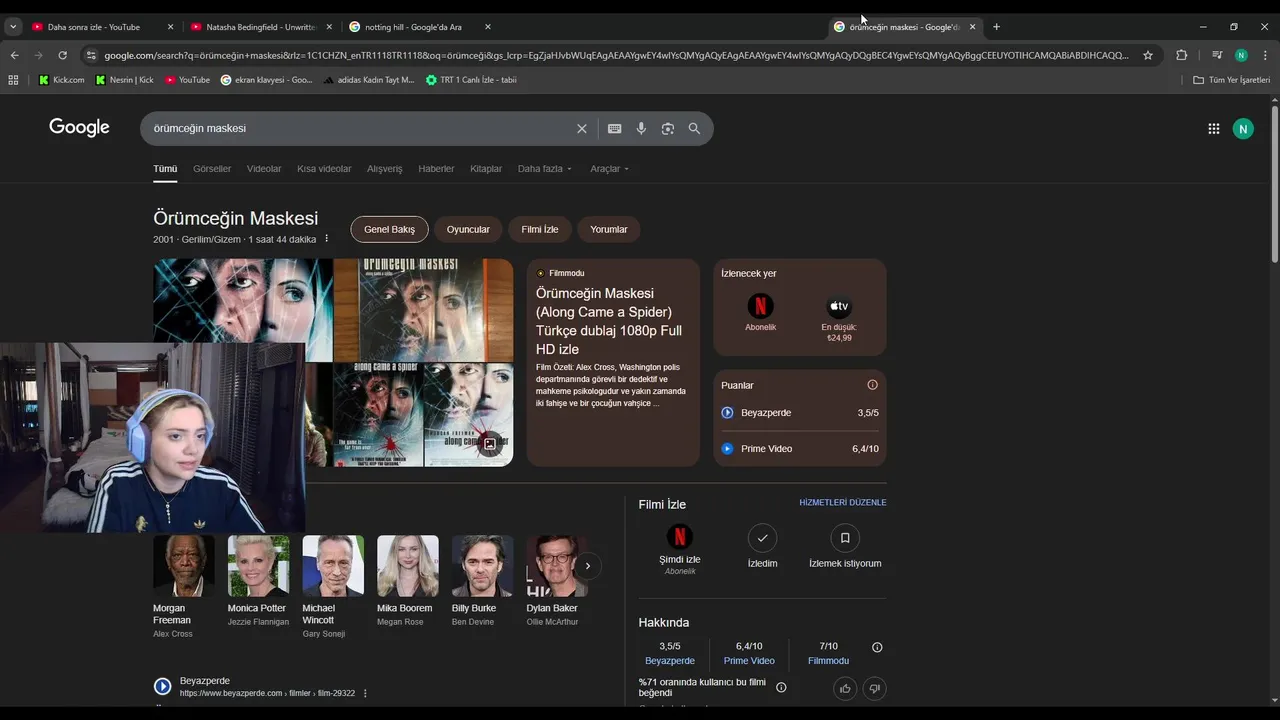The height and width of the screenshot is (720, 1280).
Task: Select the Genel Bakış chip
Action: coord(389,229)
